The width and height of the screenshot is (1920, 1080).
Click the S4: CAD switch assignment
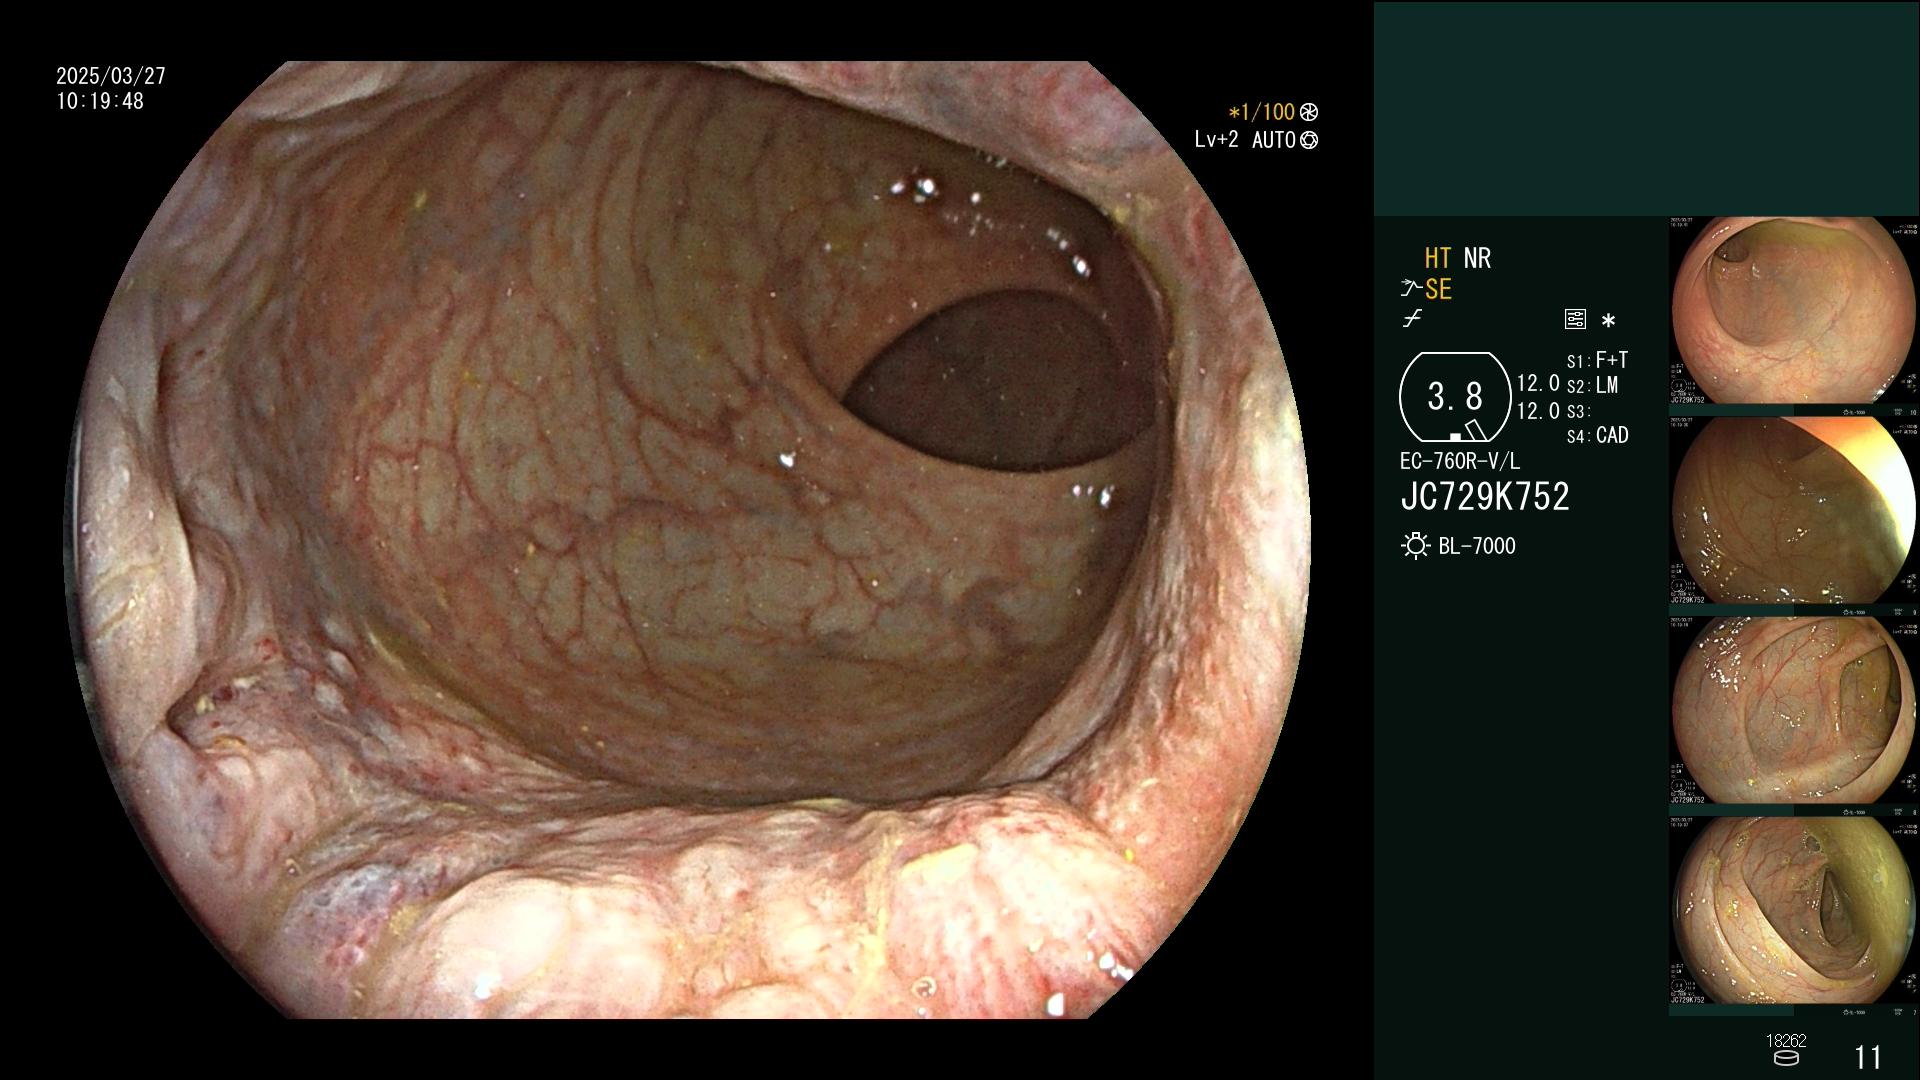point(1597,435)
